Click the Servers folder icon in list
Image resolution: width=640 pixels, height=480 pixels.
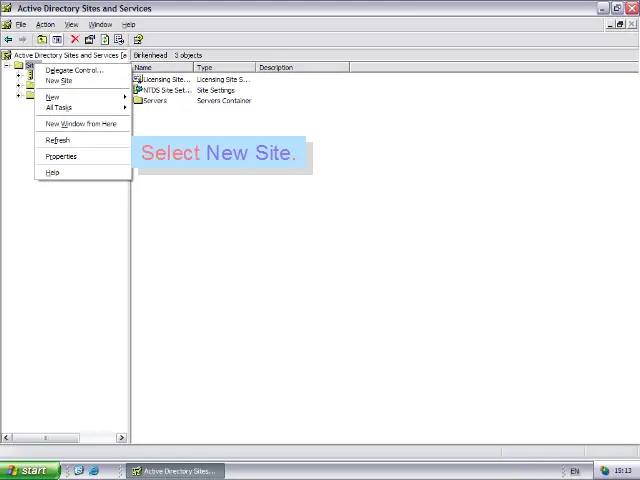click(x=138, y=100)
